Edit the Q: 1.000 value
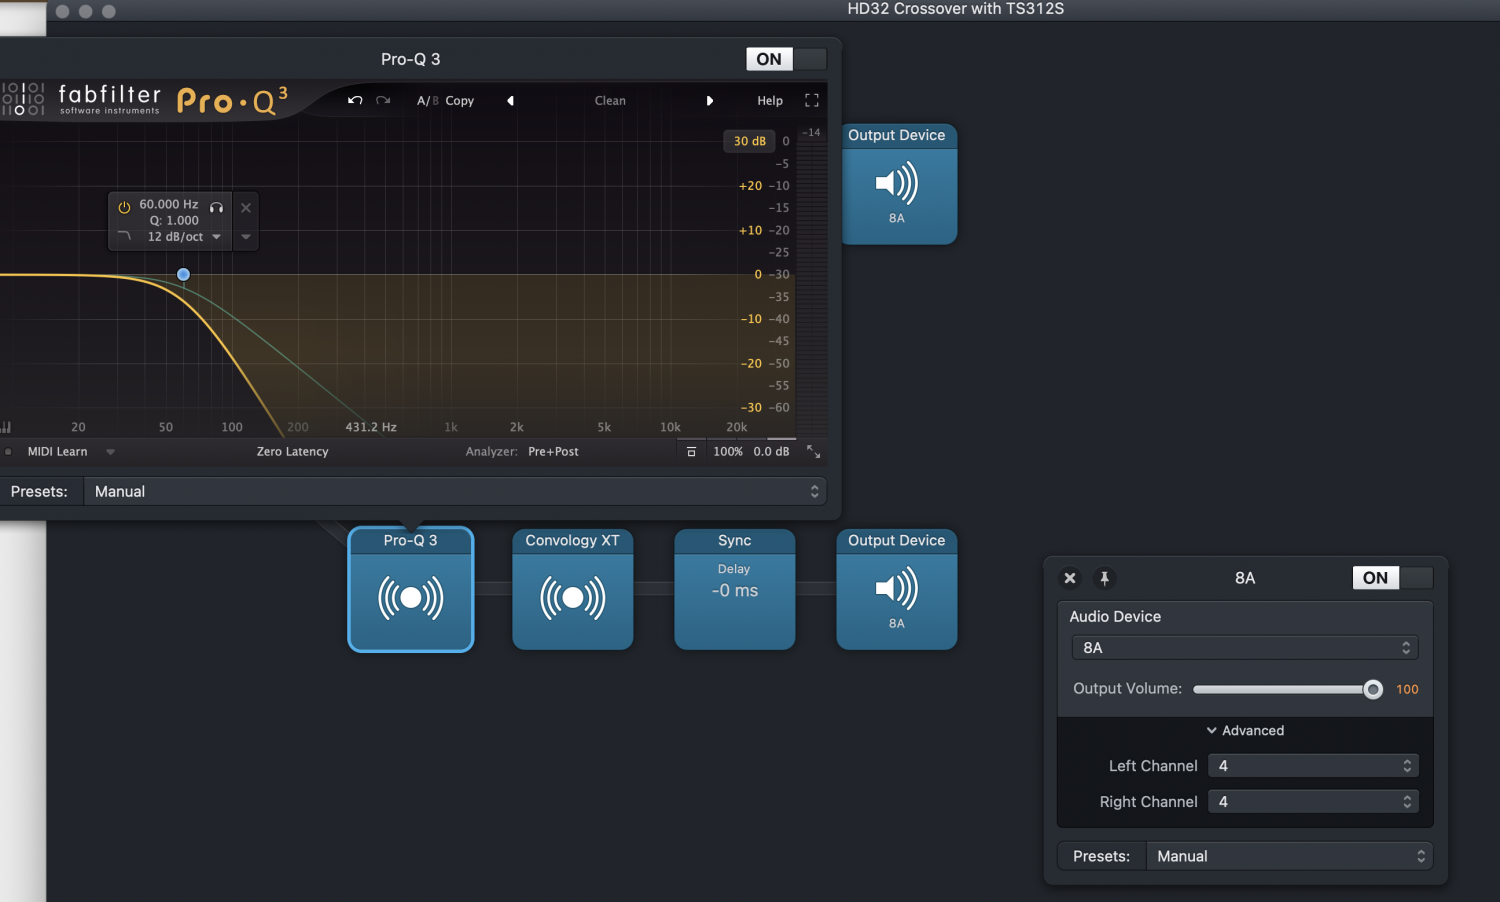Screen dimensions: 1500x902 coord(174,220)
